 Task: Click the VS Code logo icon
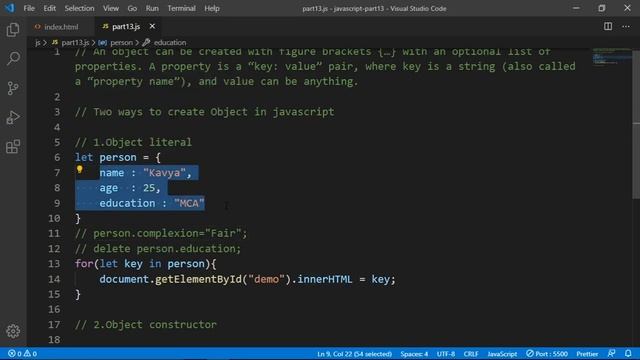pos(9,8)
